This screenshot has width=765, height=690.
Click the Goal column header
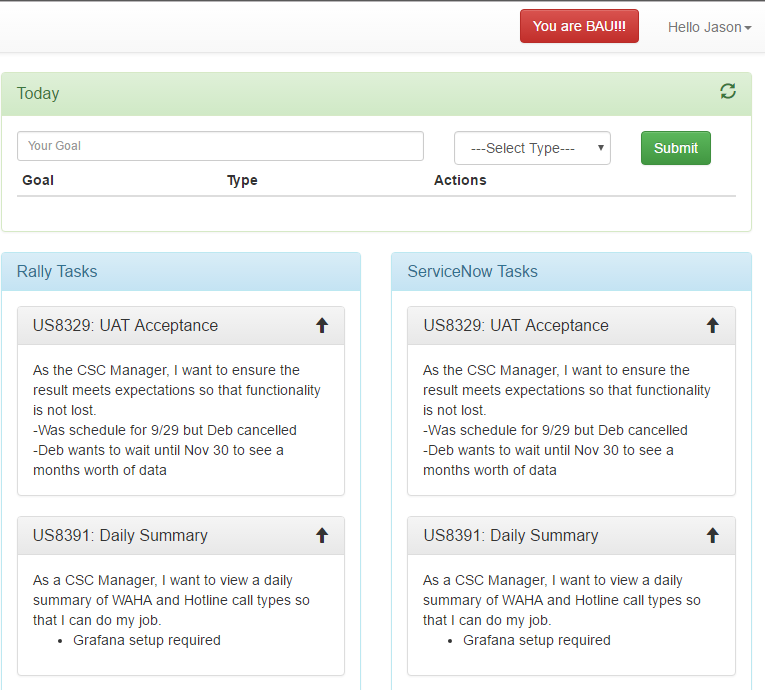coord(38,180)
